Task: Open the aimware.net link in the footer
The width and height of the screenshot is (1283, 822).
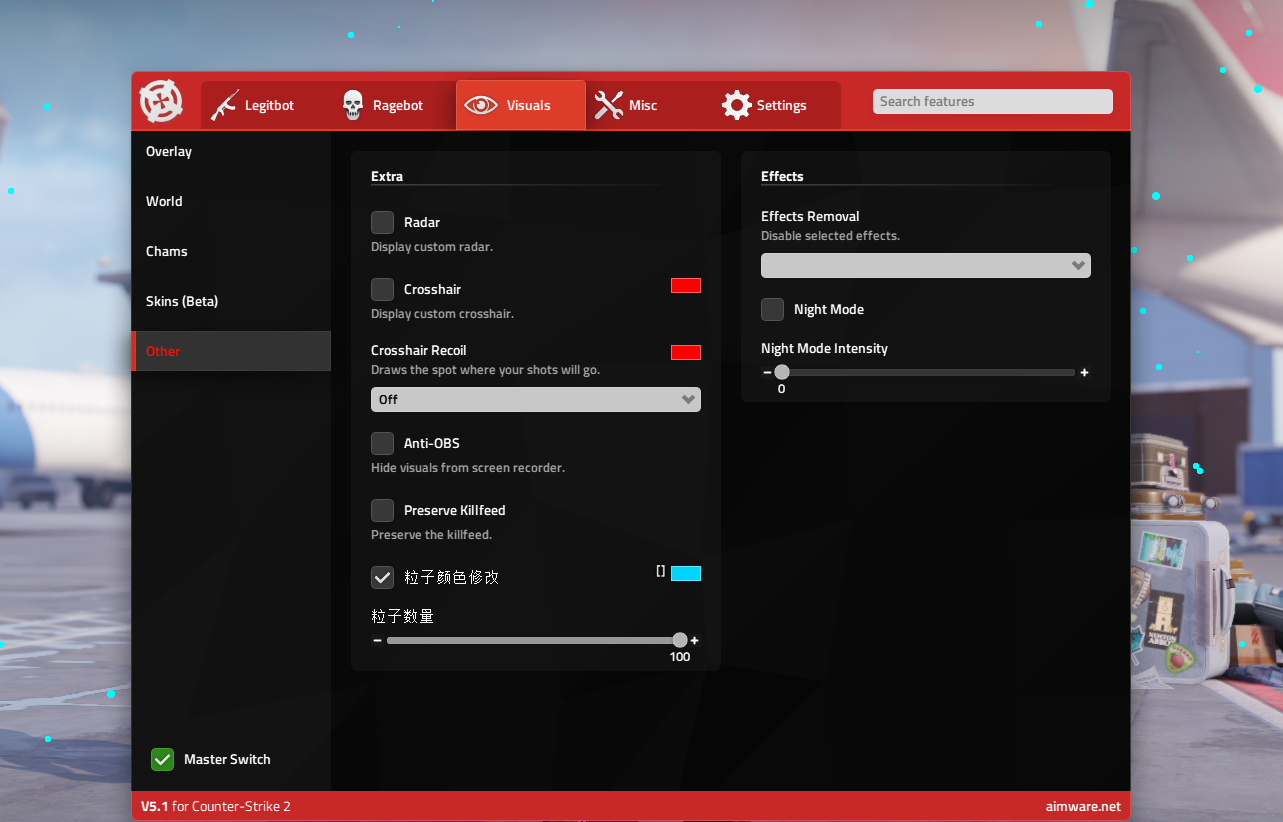Action: click(x=1083, y=806)
